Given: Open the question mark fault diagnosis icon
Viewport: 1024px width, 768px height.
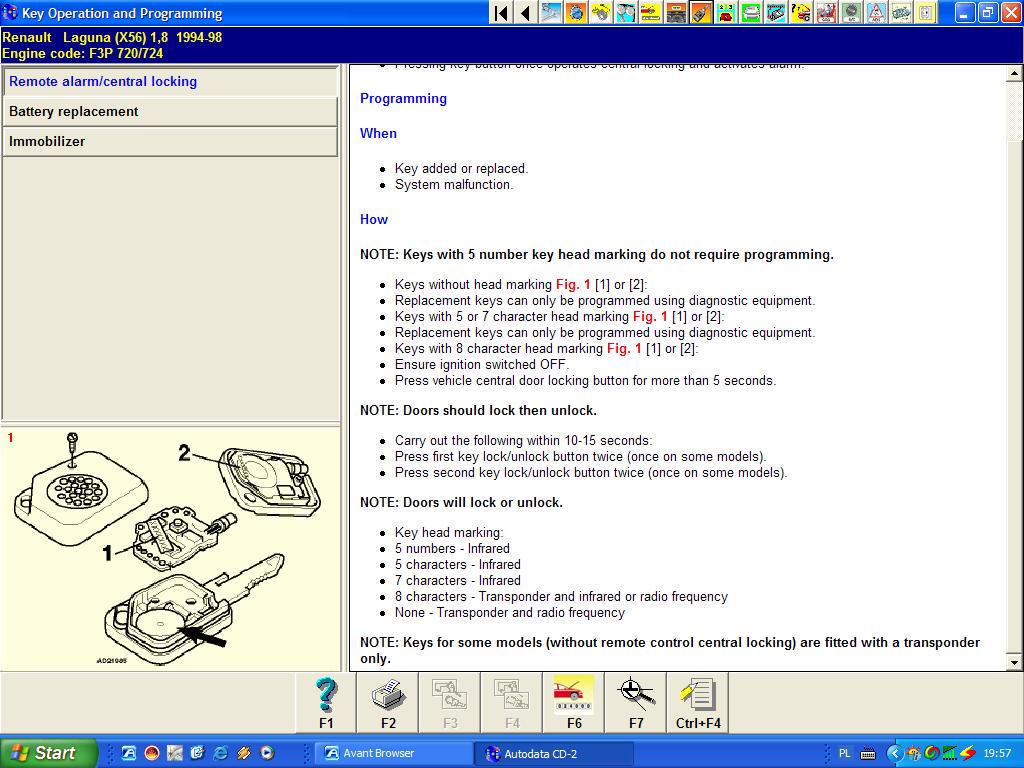Looking at the screenshot, I should pos(801,12).
